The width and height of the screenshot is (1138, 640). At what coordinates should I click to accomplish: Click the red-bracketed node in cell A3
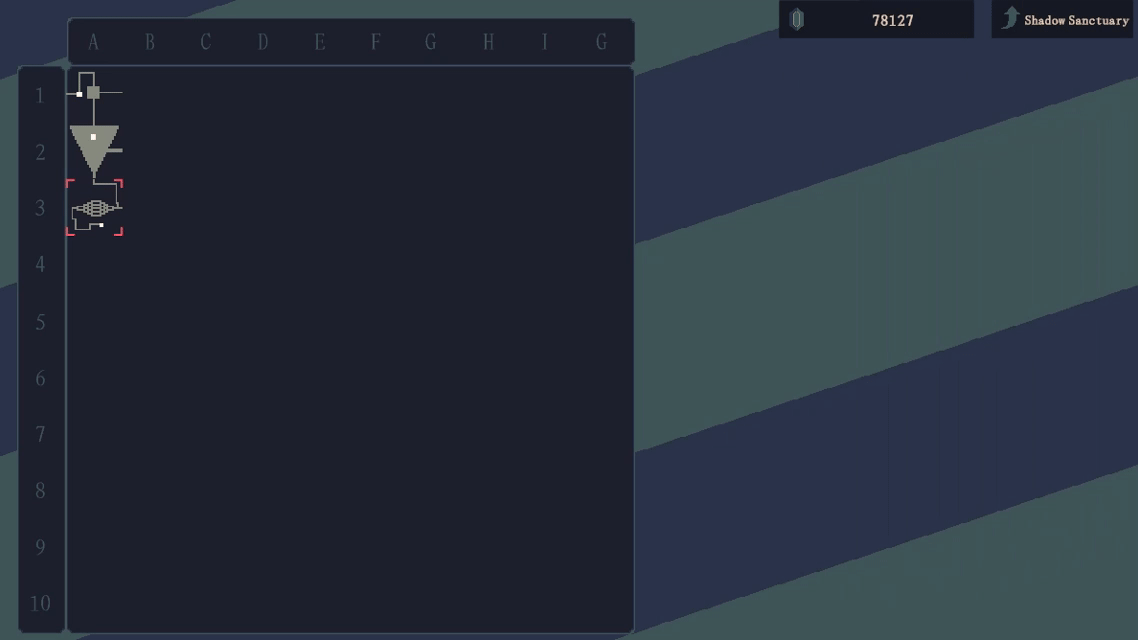tap(94, 208)
